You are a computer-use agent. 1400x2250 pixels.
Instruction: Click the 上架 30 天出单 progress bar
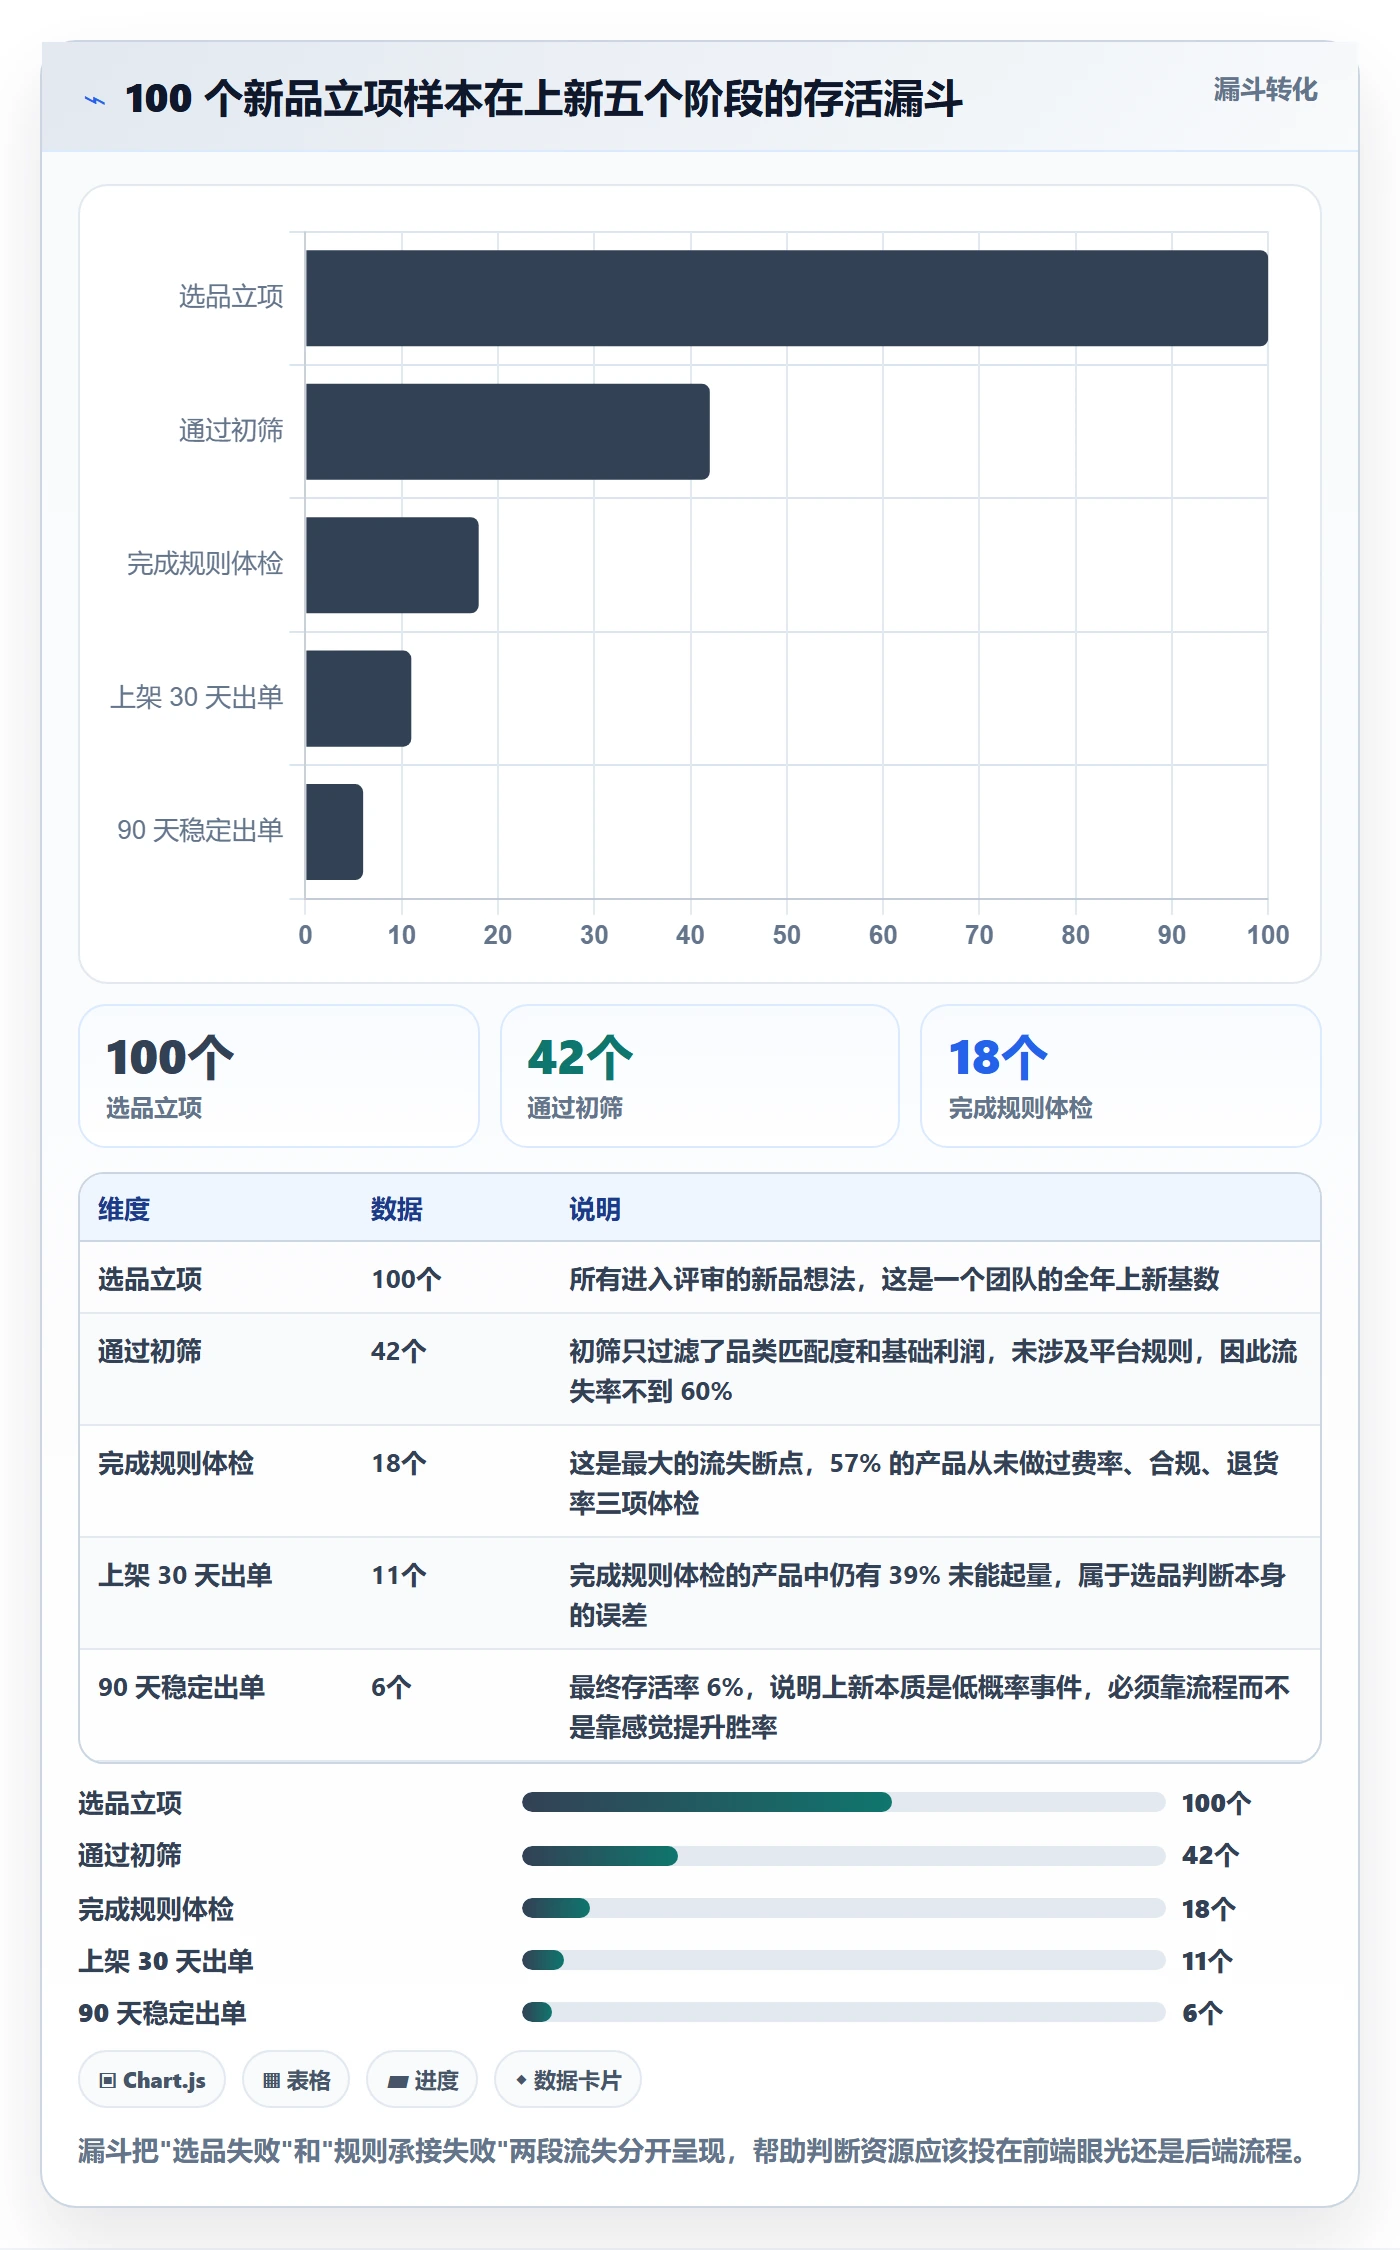[843, 1960]
